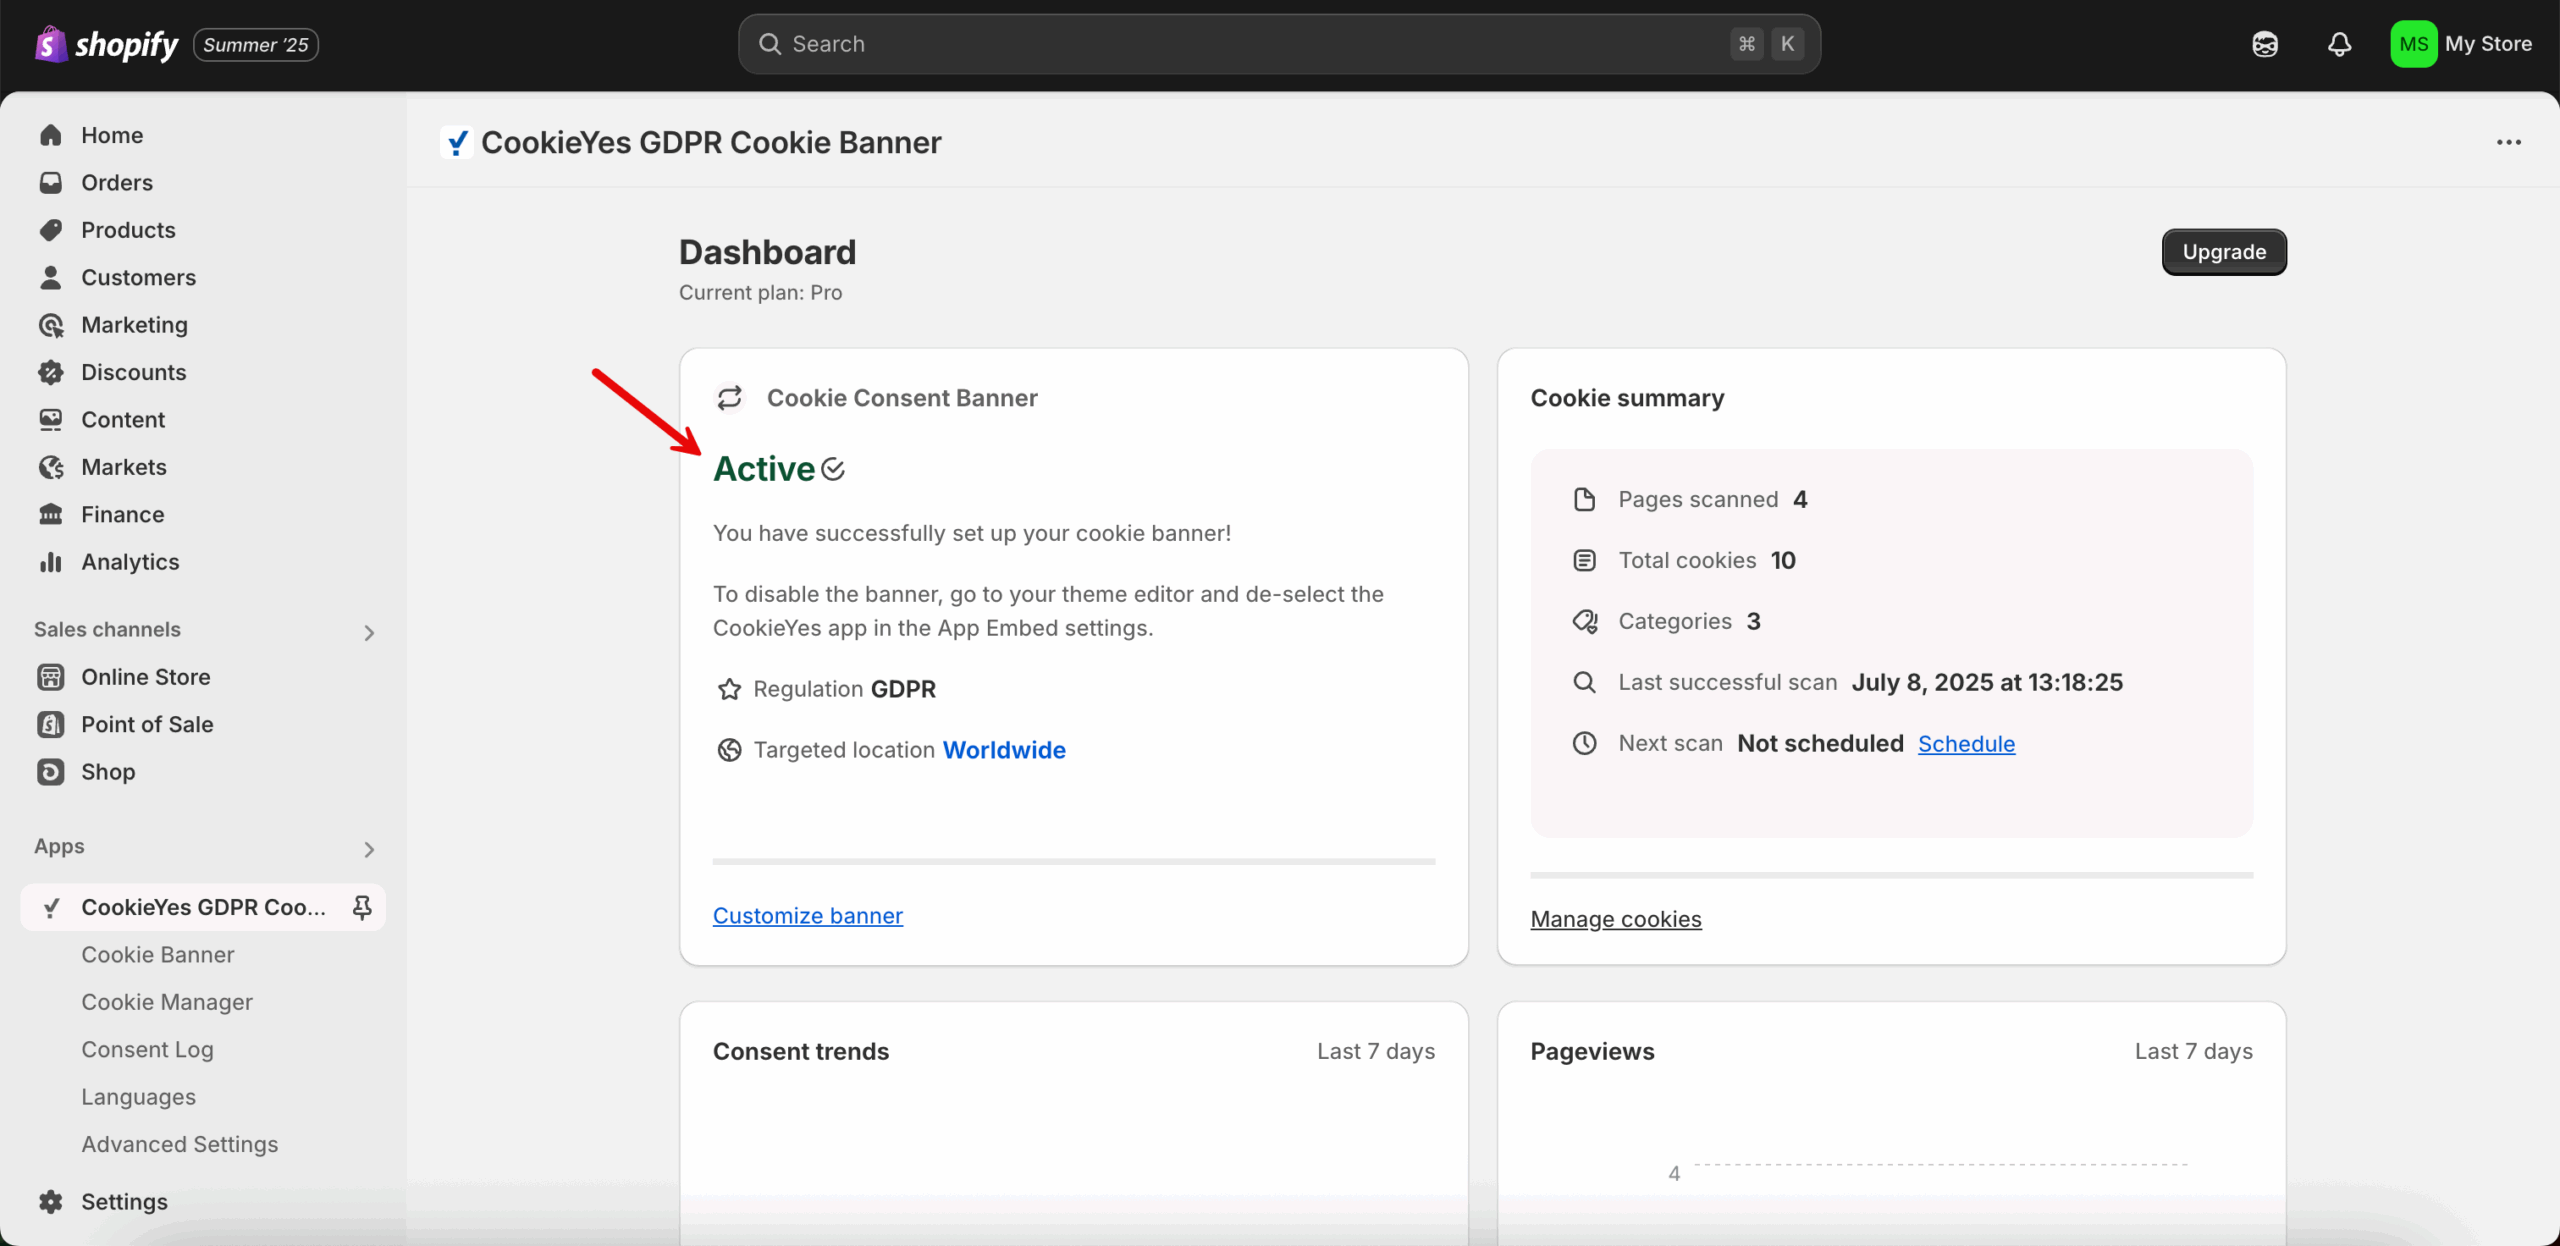
Task: Unpin the CookieYes app with pin icon
Action: tap(362, 907)
